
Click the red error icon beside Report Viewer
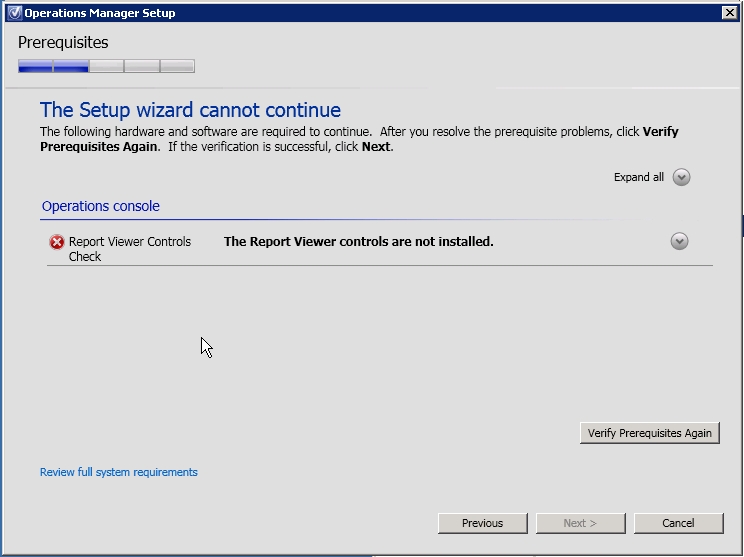coord(57,242)
